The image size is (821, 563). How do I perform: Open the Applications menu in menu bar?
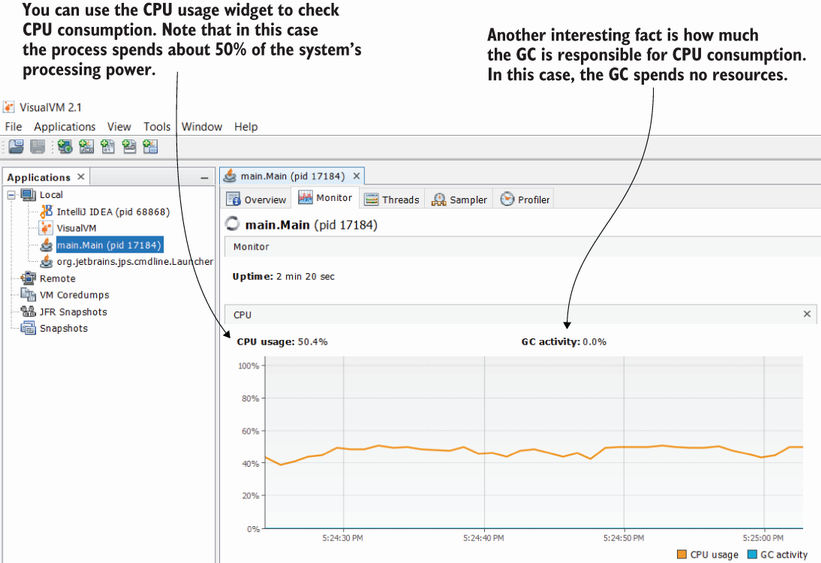pos(65,127)
